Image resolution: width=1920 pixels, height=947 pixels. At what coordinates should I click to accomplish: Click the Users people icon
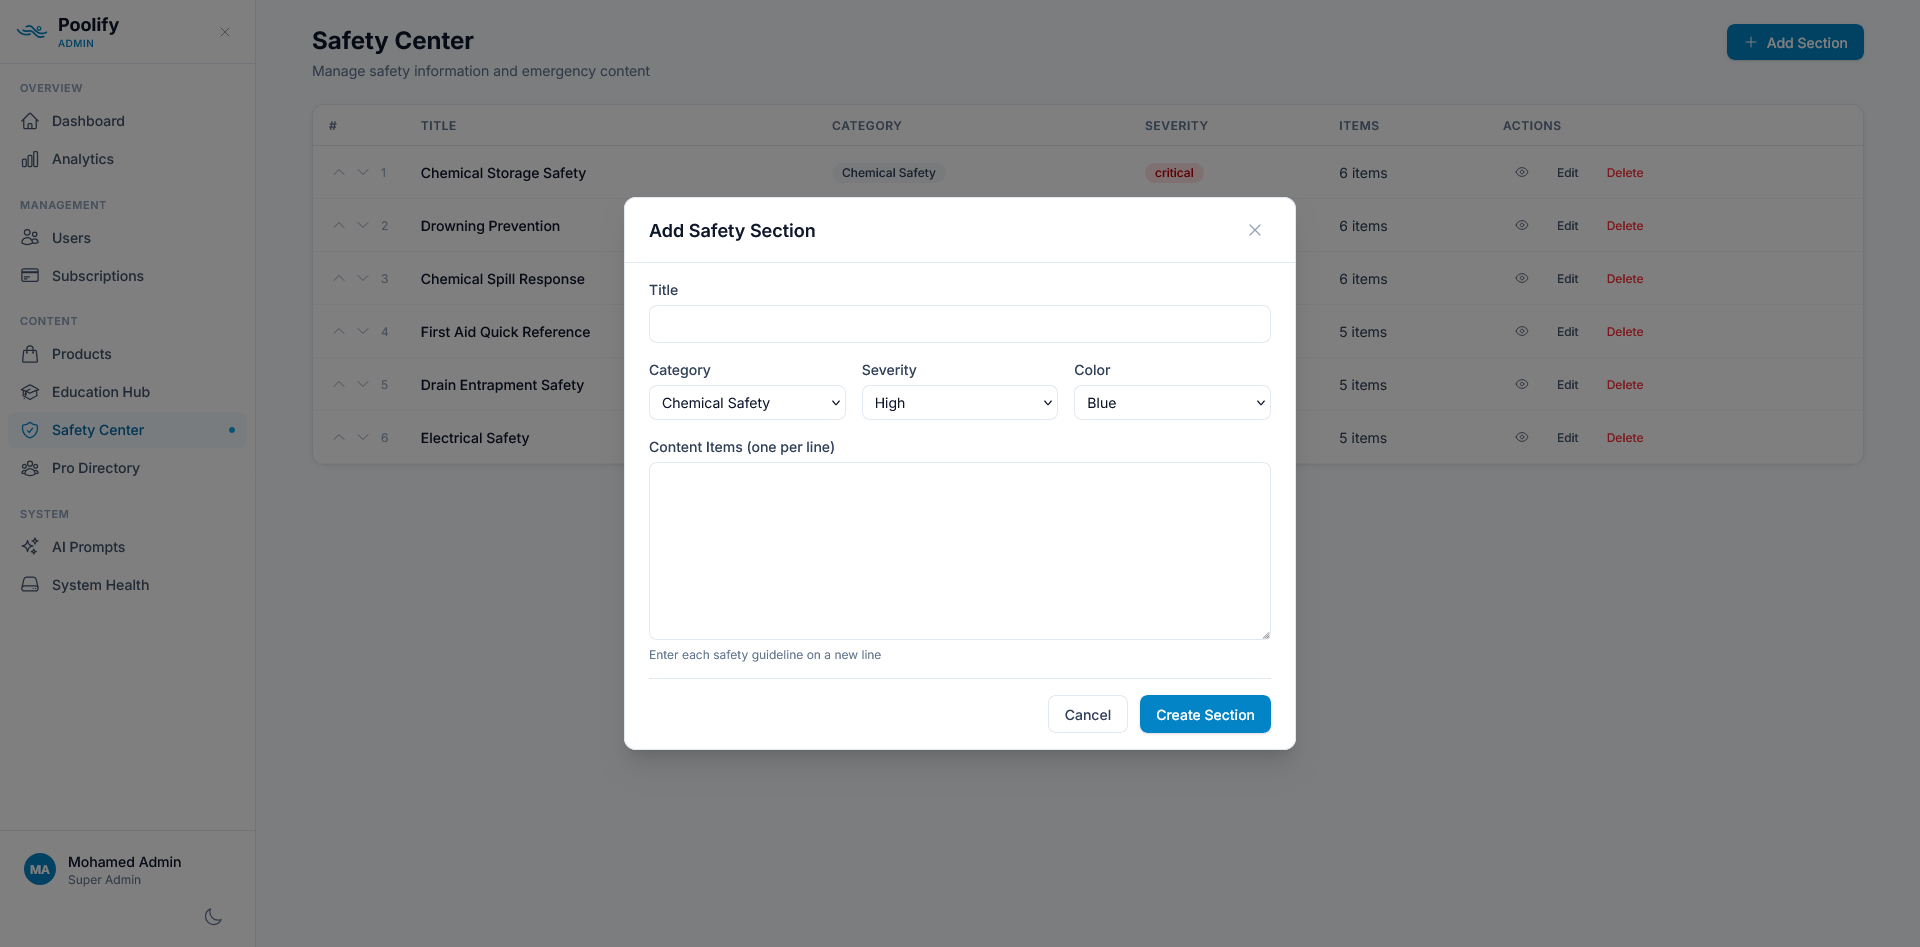coord(30,238)
